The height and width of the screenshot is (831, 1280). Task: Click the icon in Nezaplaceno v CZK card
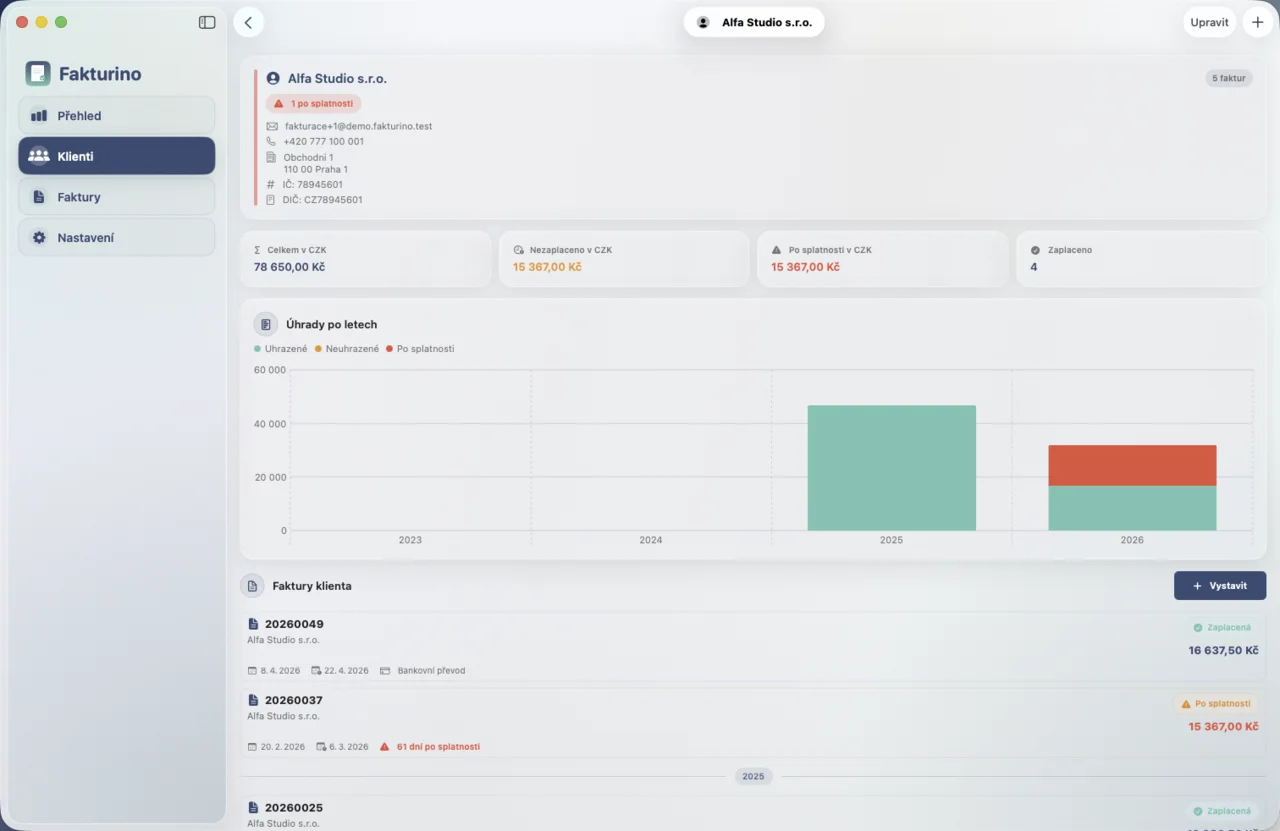[x=518, y=250]
